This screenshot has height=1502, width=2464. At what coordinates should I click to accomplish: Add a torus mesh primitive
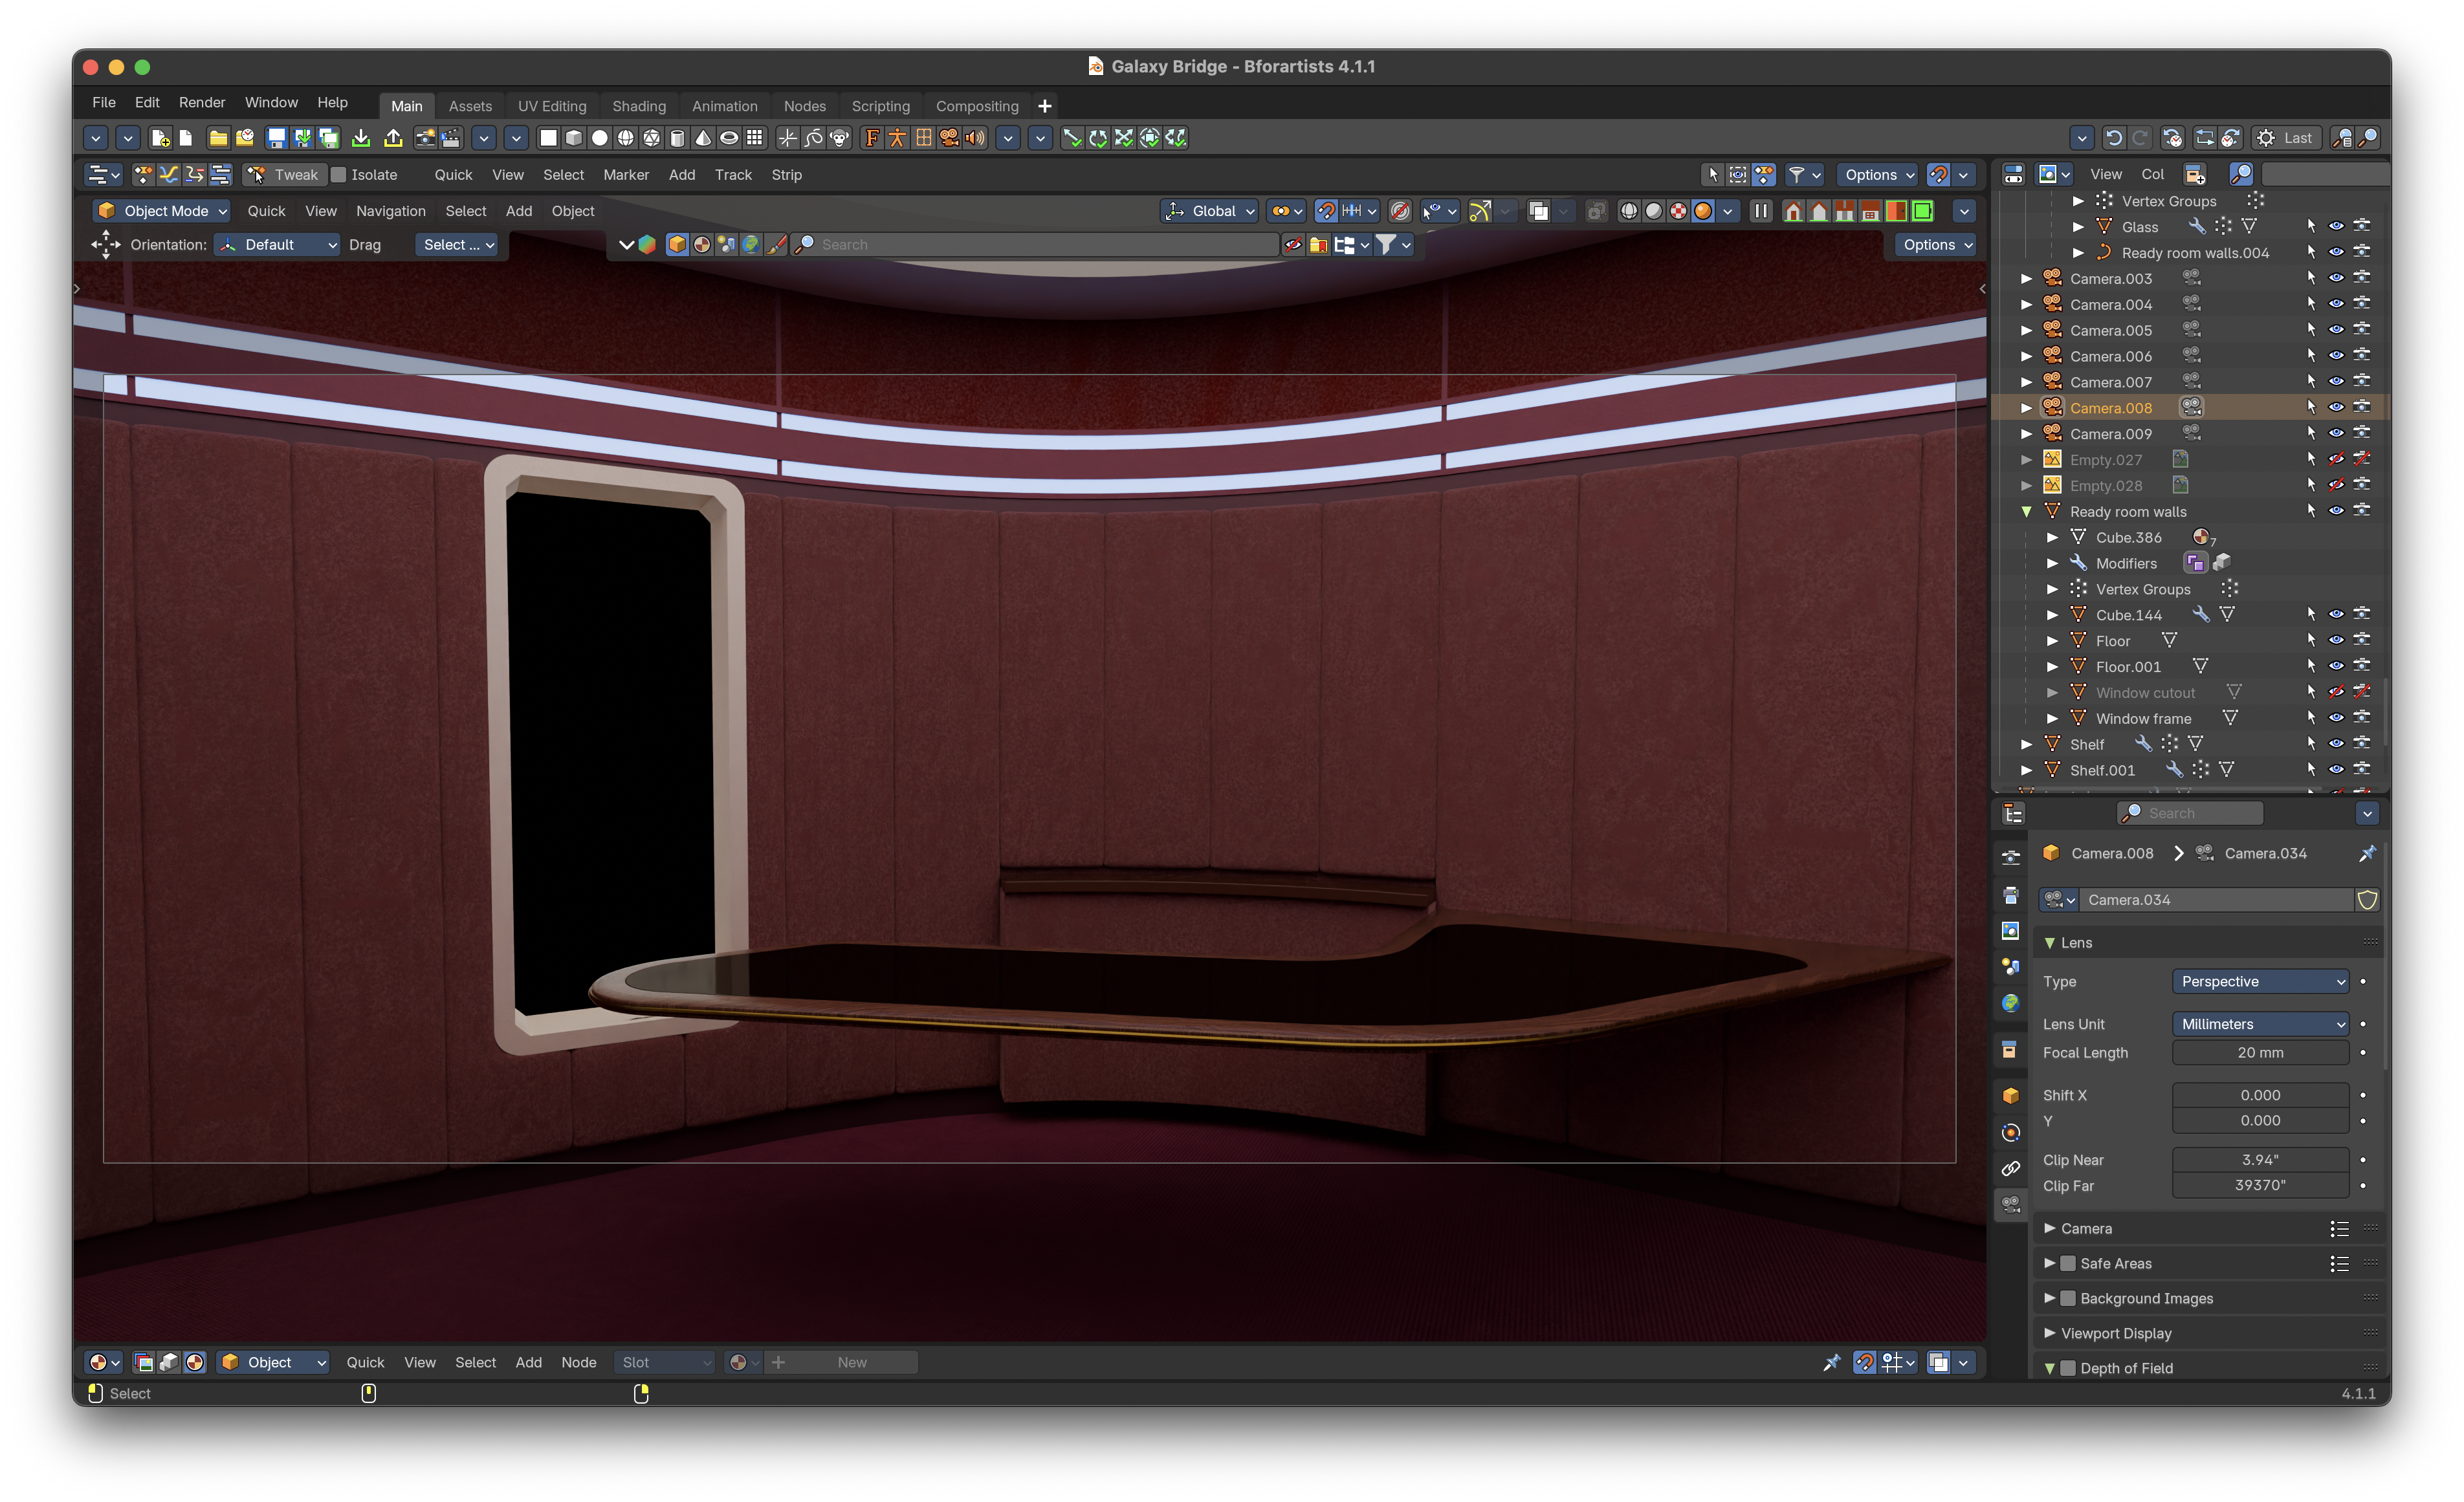click(x=730, y=138)
